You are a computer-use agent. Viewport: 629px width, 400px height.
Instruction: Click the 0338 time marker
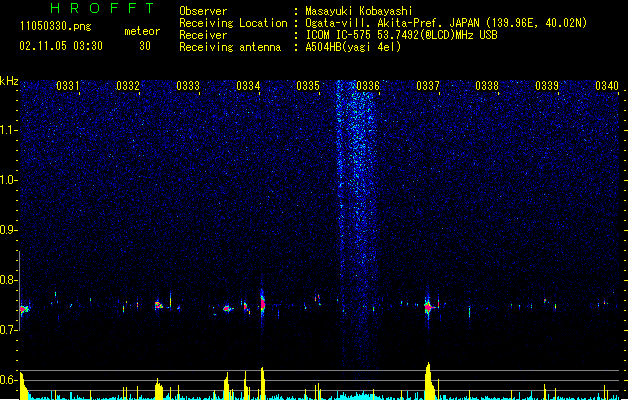[x=487, y=86]
